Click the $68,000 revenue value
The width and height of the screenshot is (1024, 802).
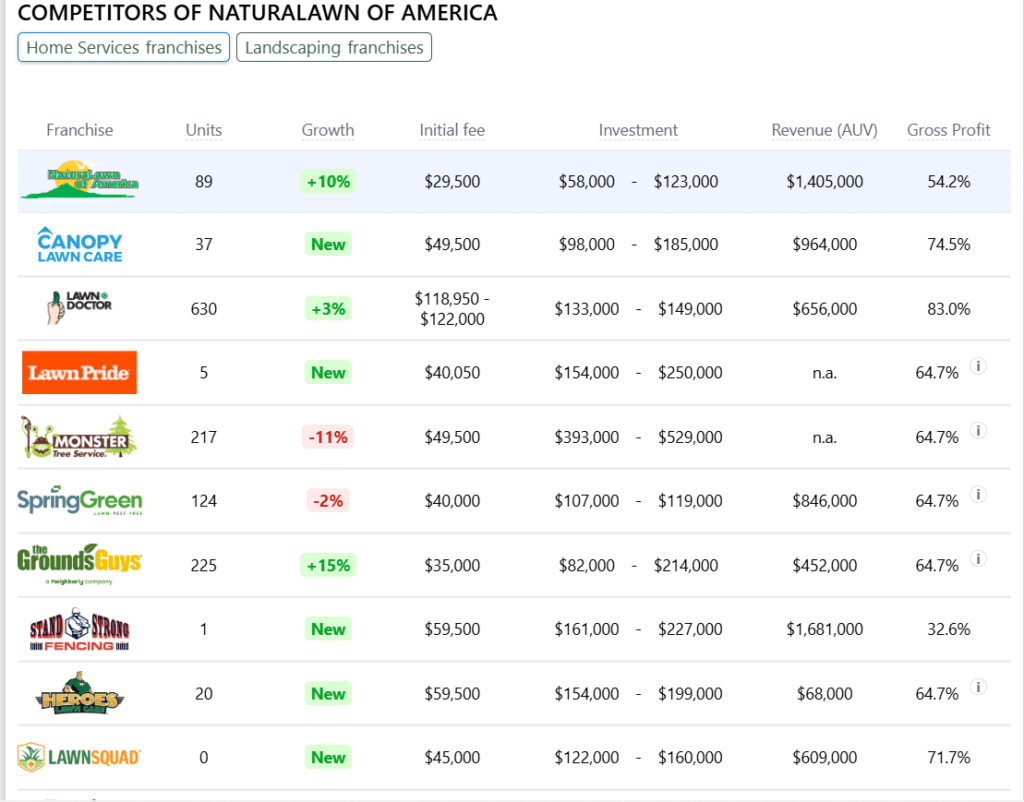pyautogui.click(x=824, y=694)
